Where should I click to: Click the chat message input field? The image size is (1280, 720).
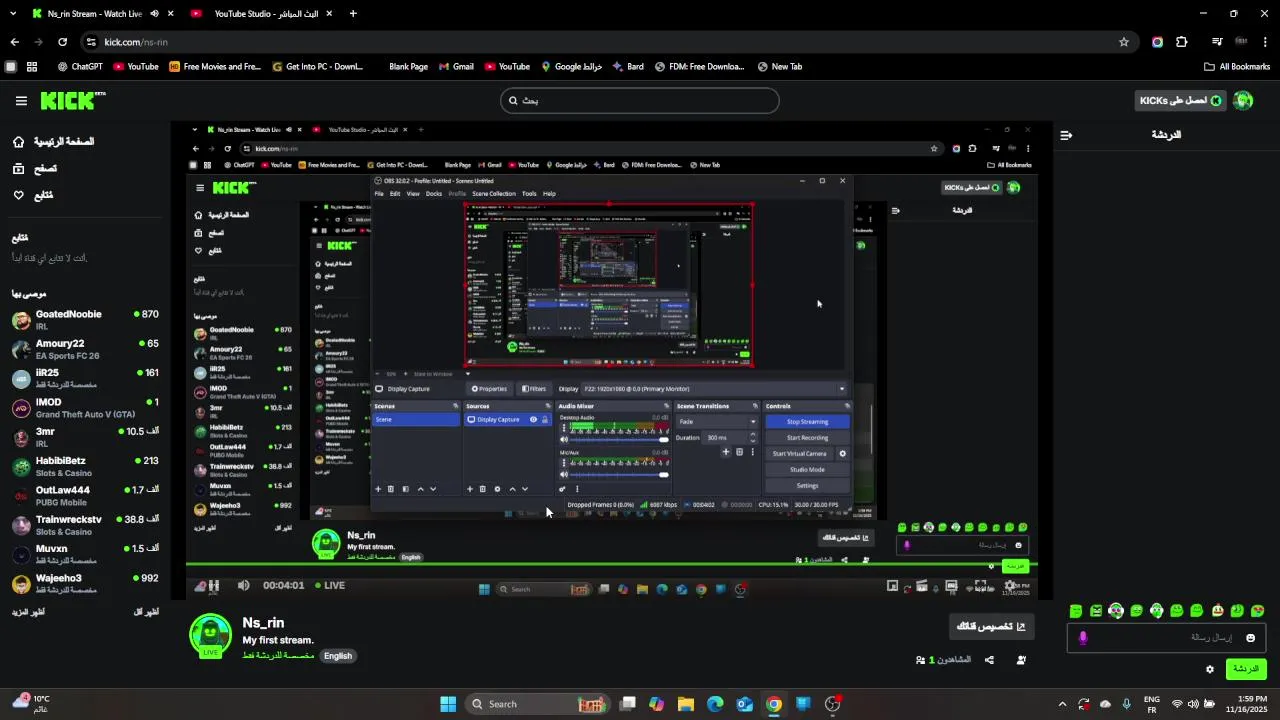1168,638
